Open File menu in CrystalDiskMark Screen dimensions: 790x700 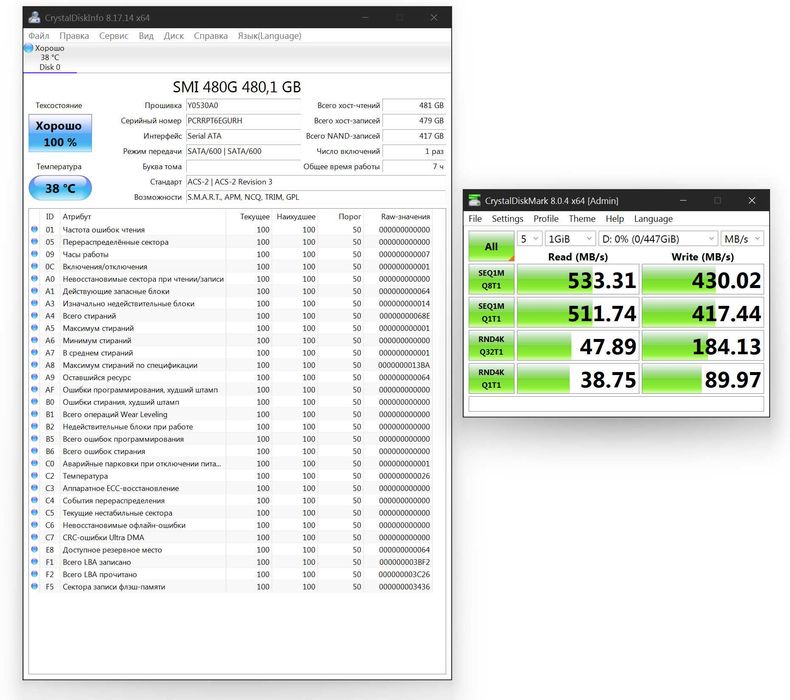coord(475,219)
